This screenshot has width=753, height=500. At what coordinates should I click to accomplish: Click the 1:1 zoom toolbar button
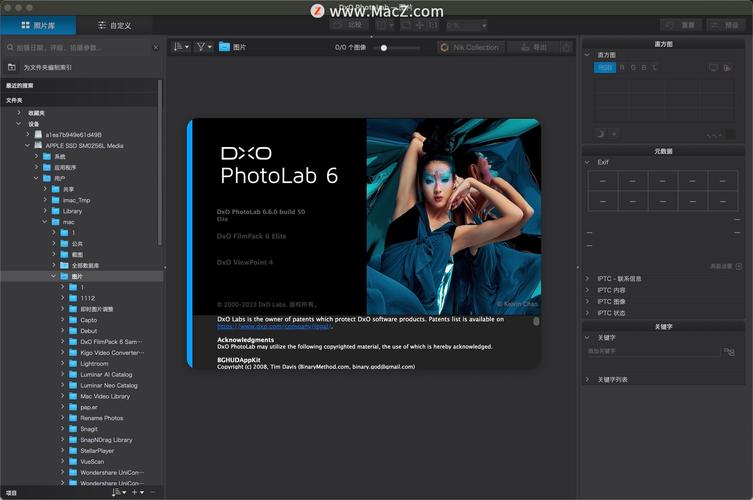pos(433,25)
